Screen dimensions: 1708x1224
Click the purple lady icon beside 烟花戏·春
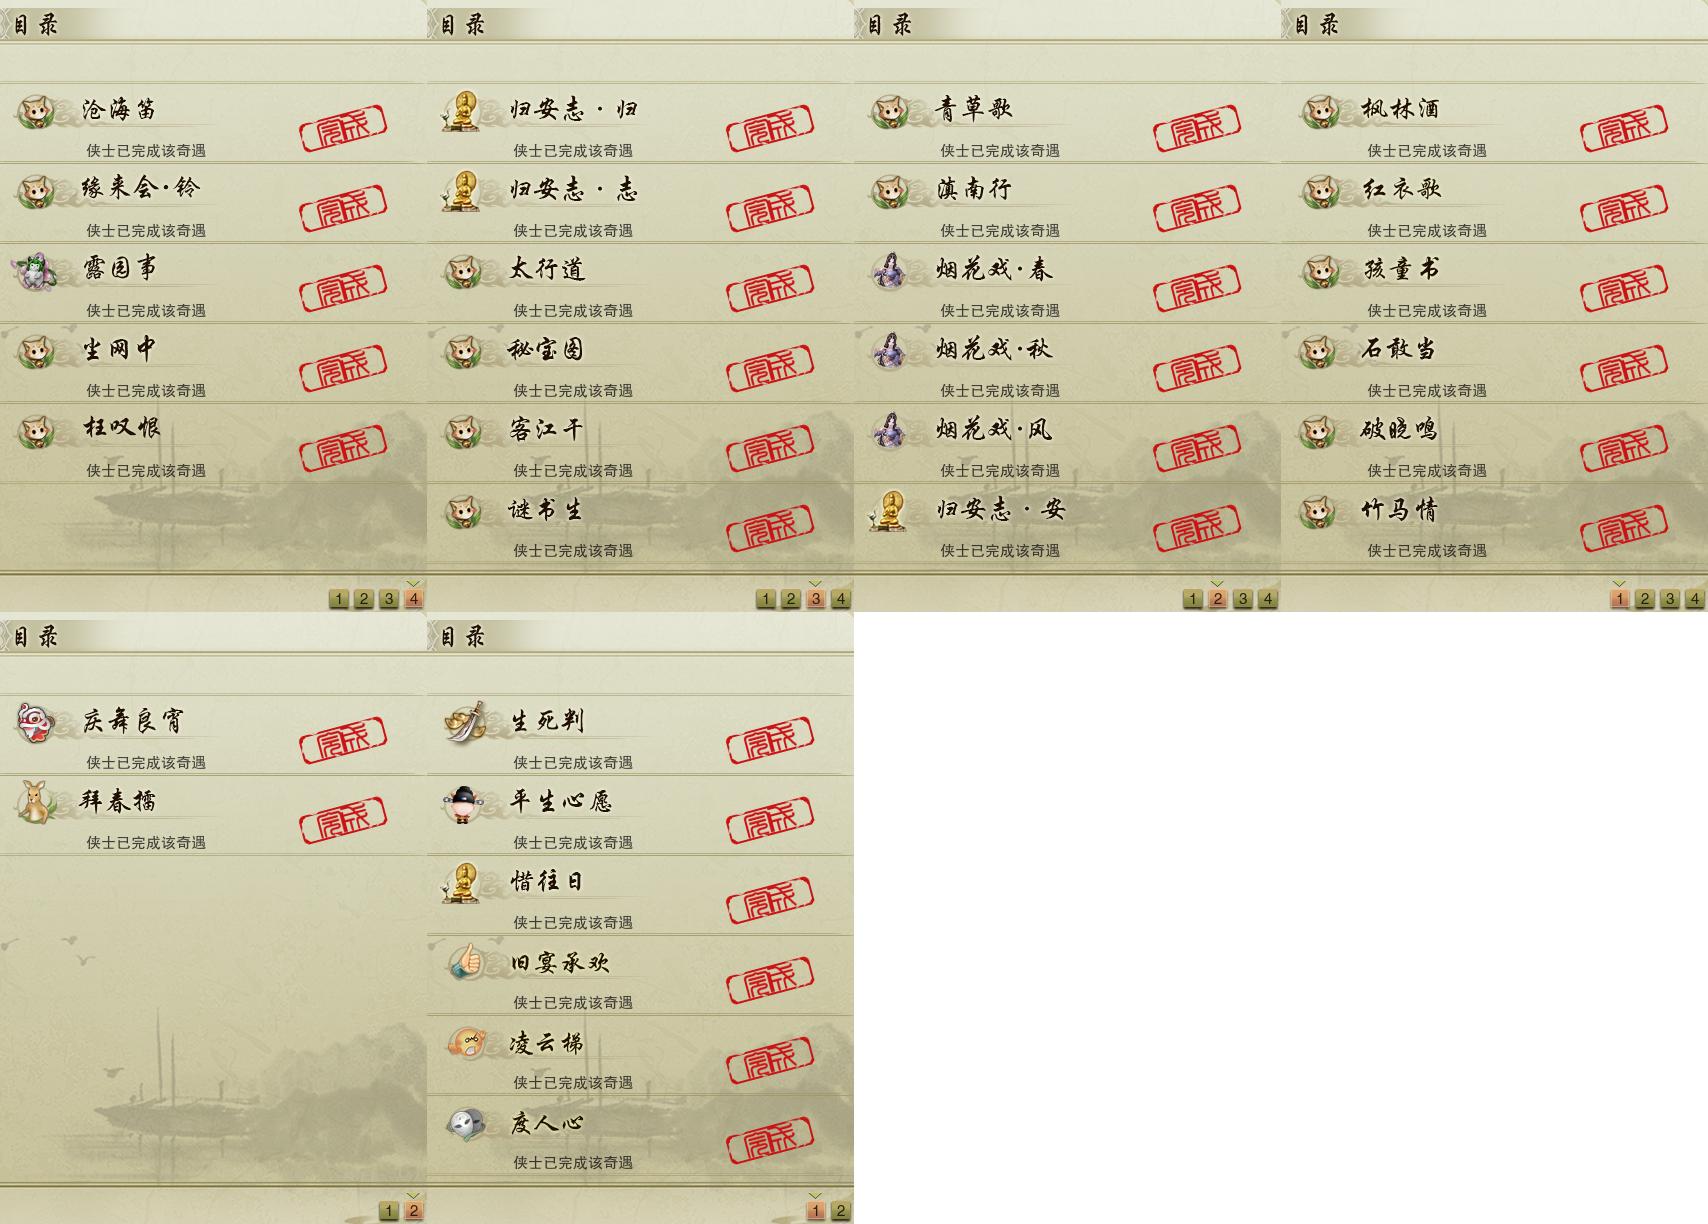point(889,270)
